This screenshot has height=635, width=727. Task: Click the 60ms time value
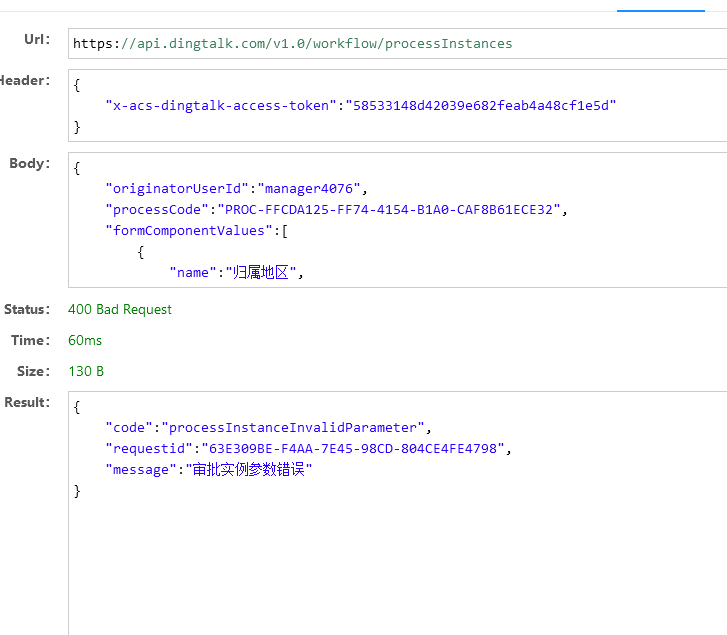(85, 340)
